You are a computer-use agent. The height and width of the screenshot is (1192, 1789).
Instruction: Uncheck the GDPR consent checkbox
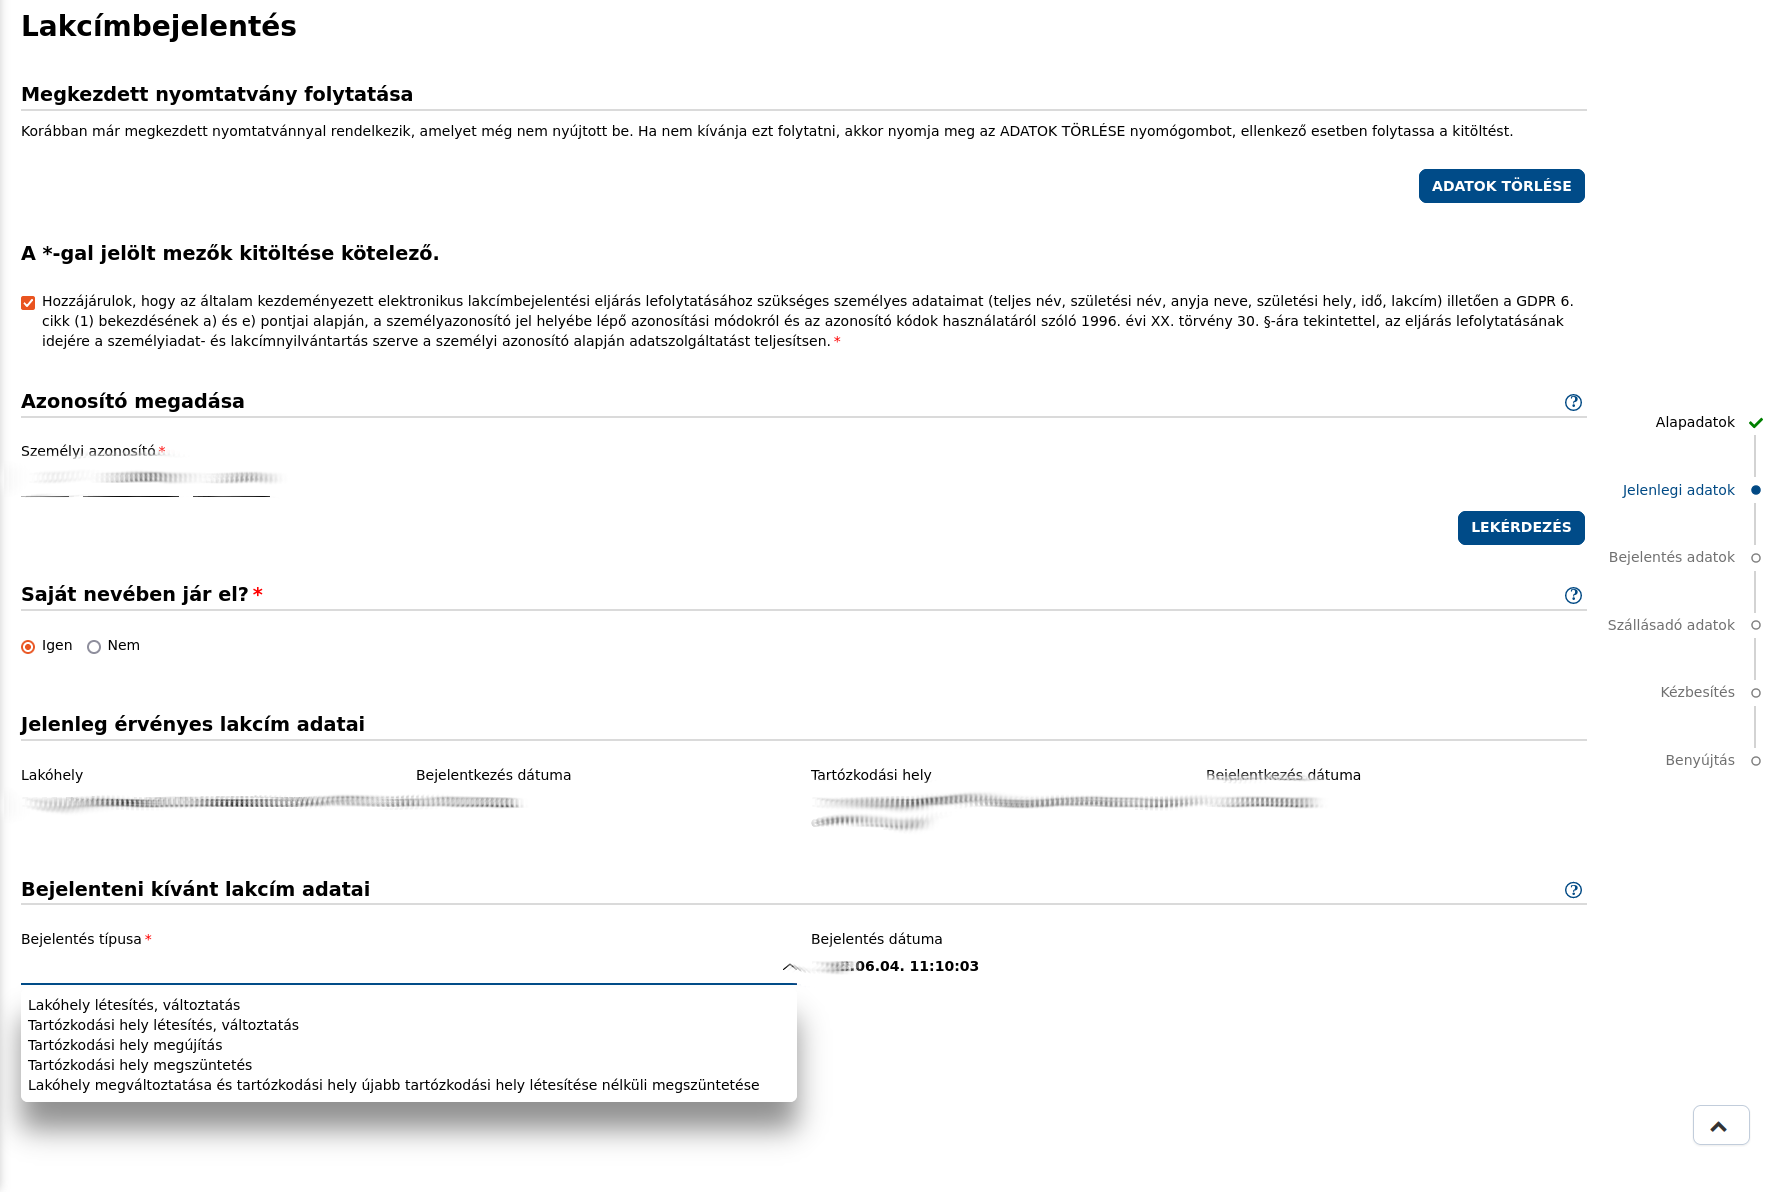pos(28,302)
